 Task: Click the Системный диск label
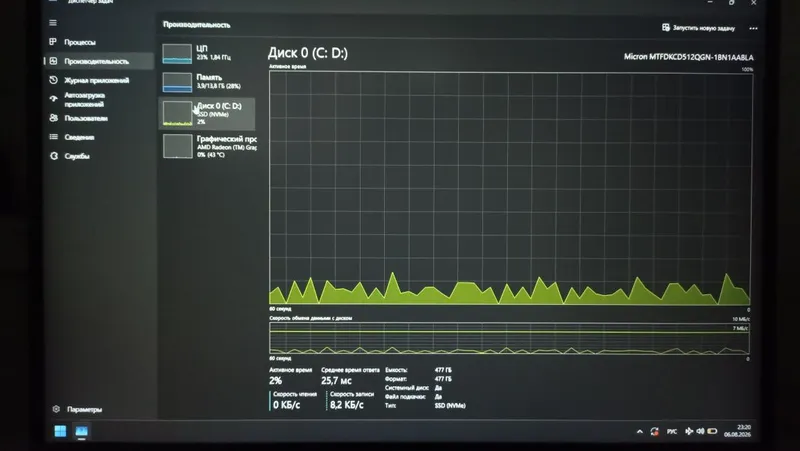click(407, 388)
